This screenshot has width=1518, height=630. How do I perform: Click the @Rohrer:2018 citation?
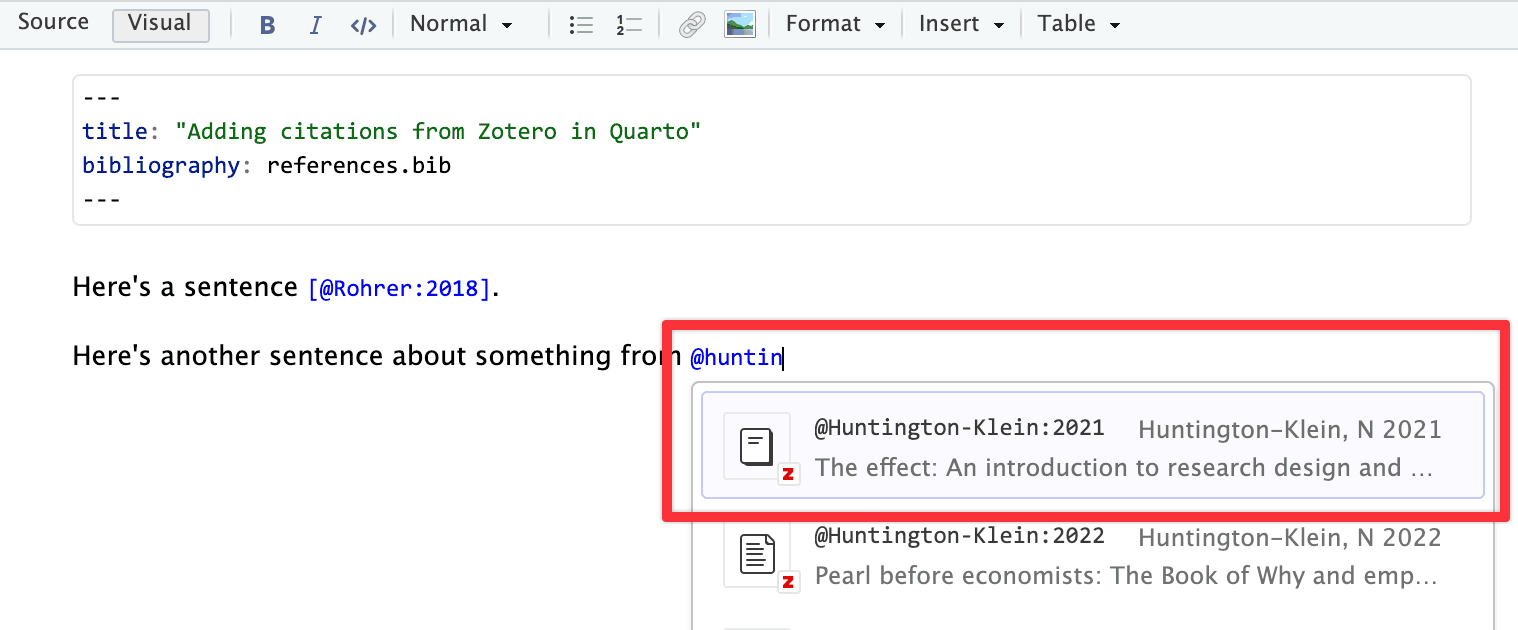coord(399,289)
